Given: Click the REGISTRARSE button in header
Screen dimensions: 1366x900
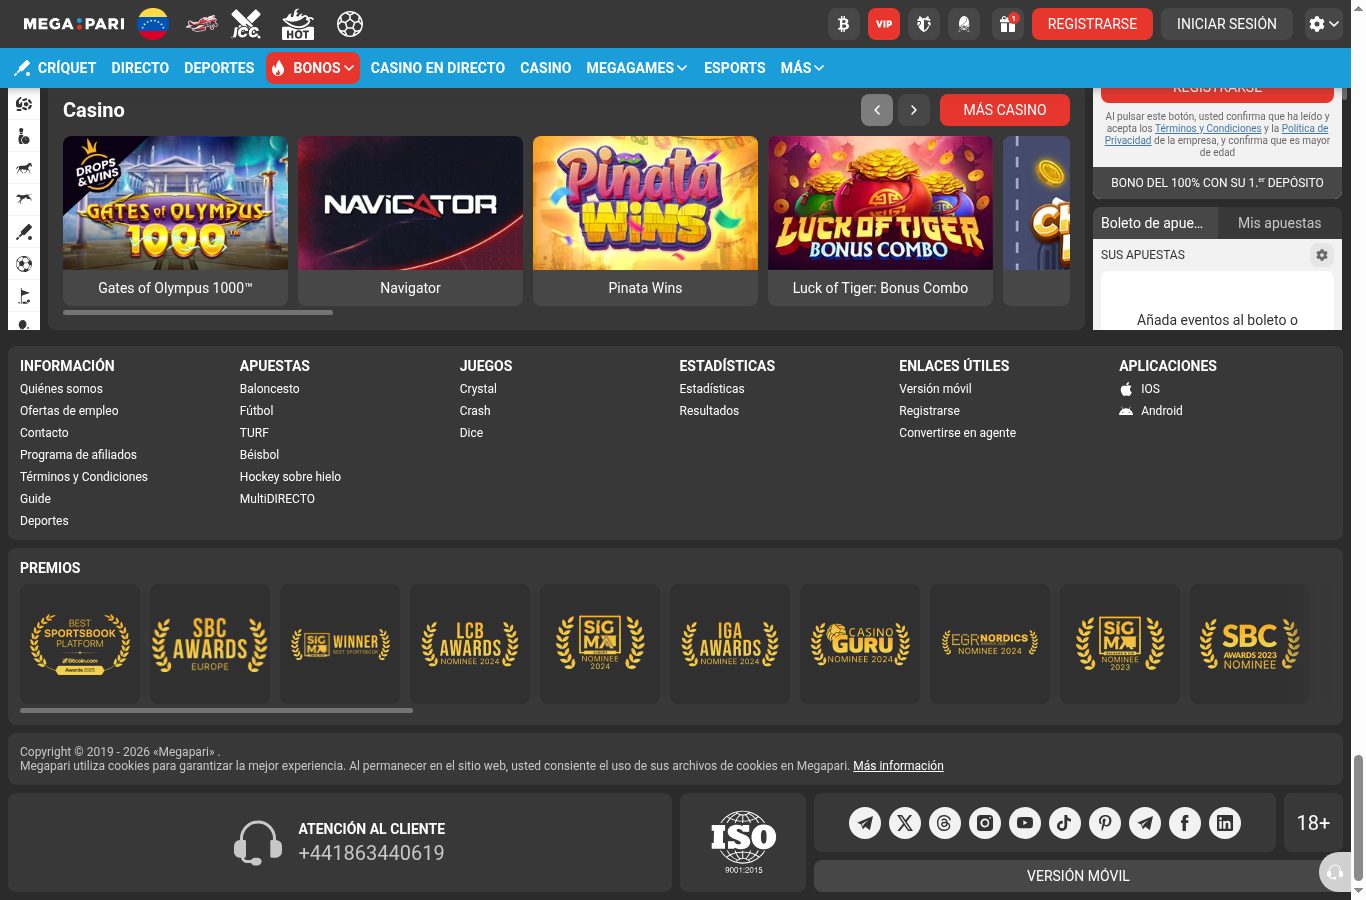Looking at the screenshot, I should pos(1092,24).
